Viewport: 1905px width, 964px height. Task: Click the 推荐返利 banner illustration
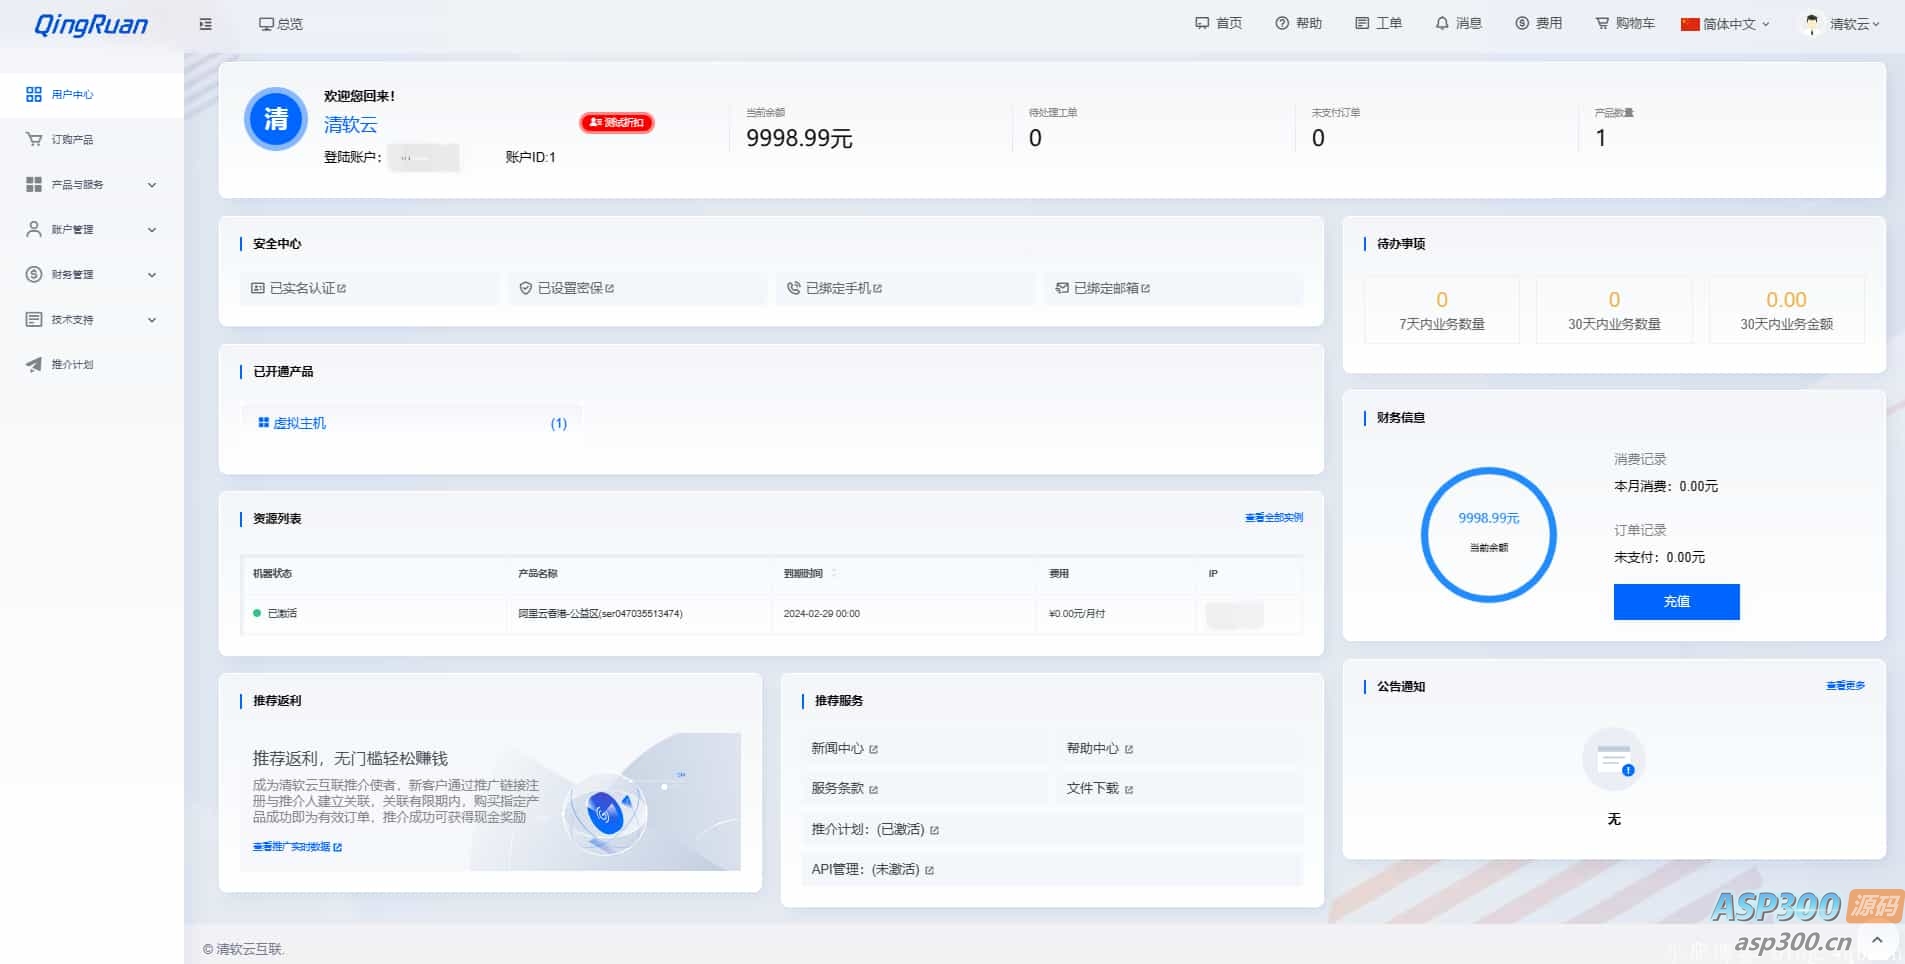605,802
